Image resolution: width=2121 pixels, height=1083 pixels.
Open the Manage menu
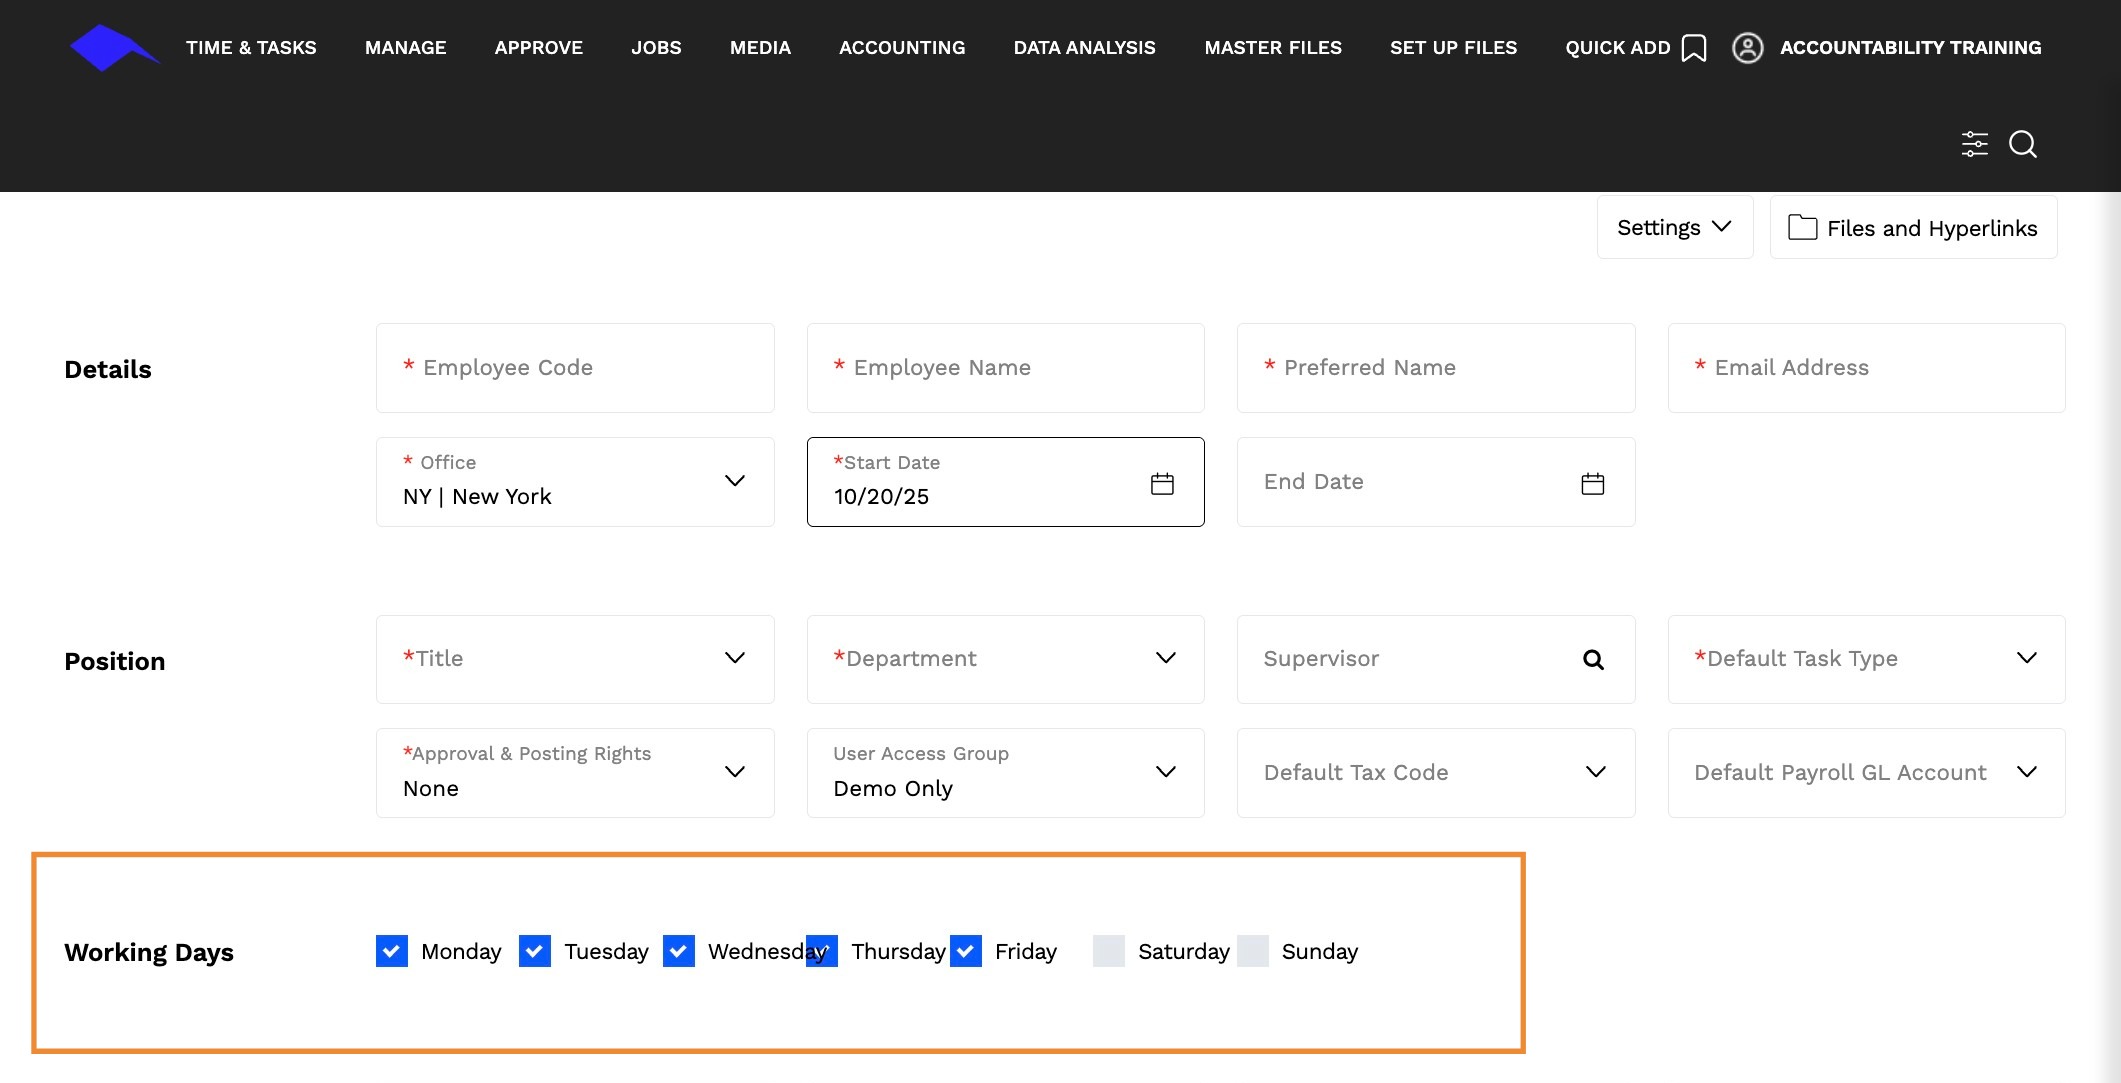(406, 48)
